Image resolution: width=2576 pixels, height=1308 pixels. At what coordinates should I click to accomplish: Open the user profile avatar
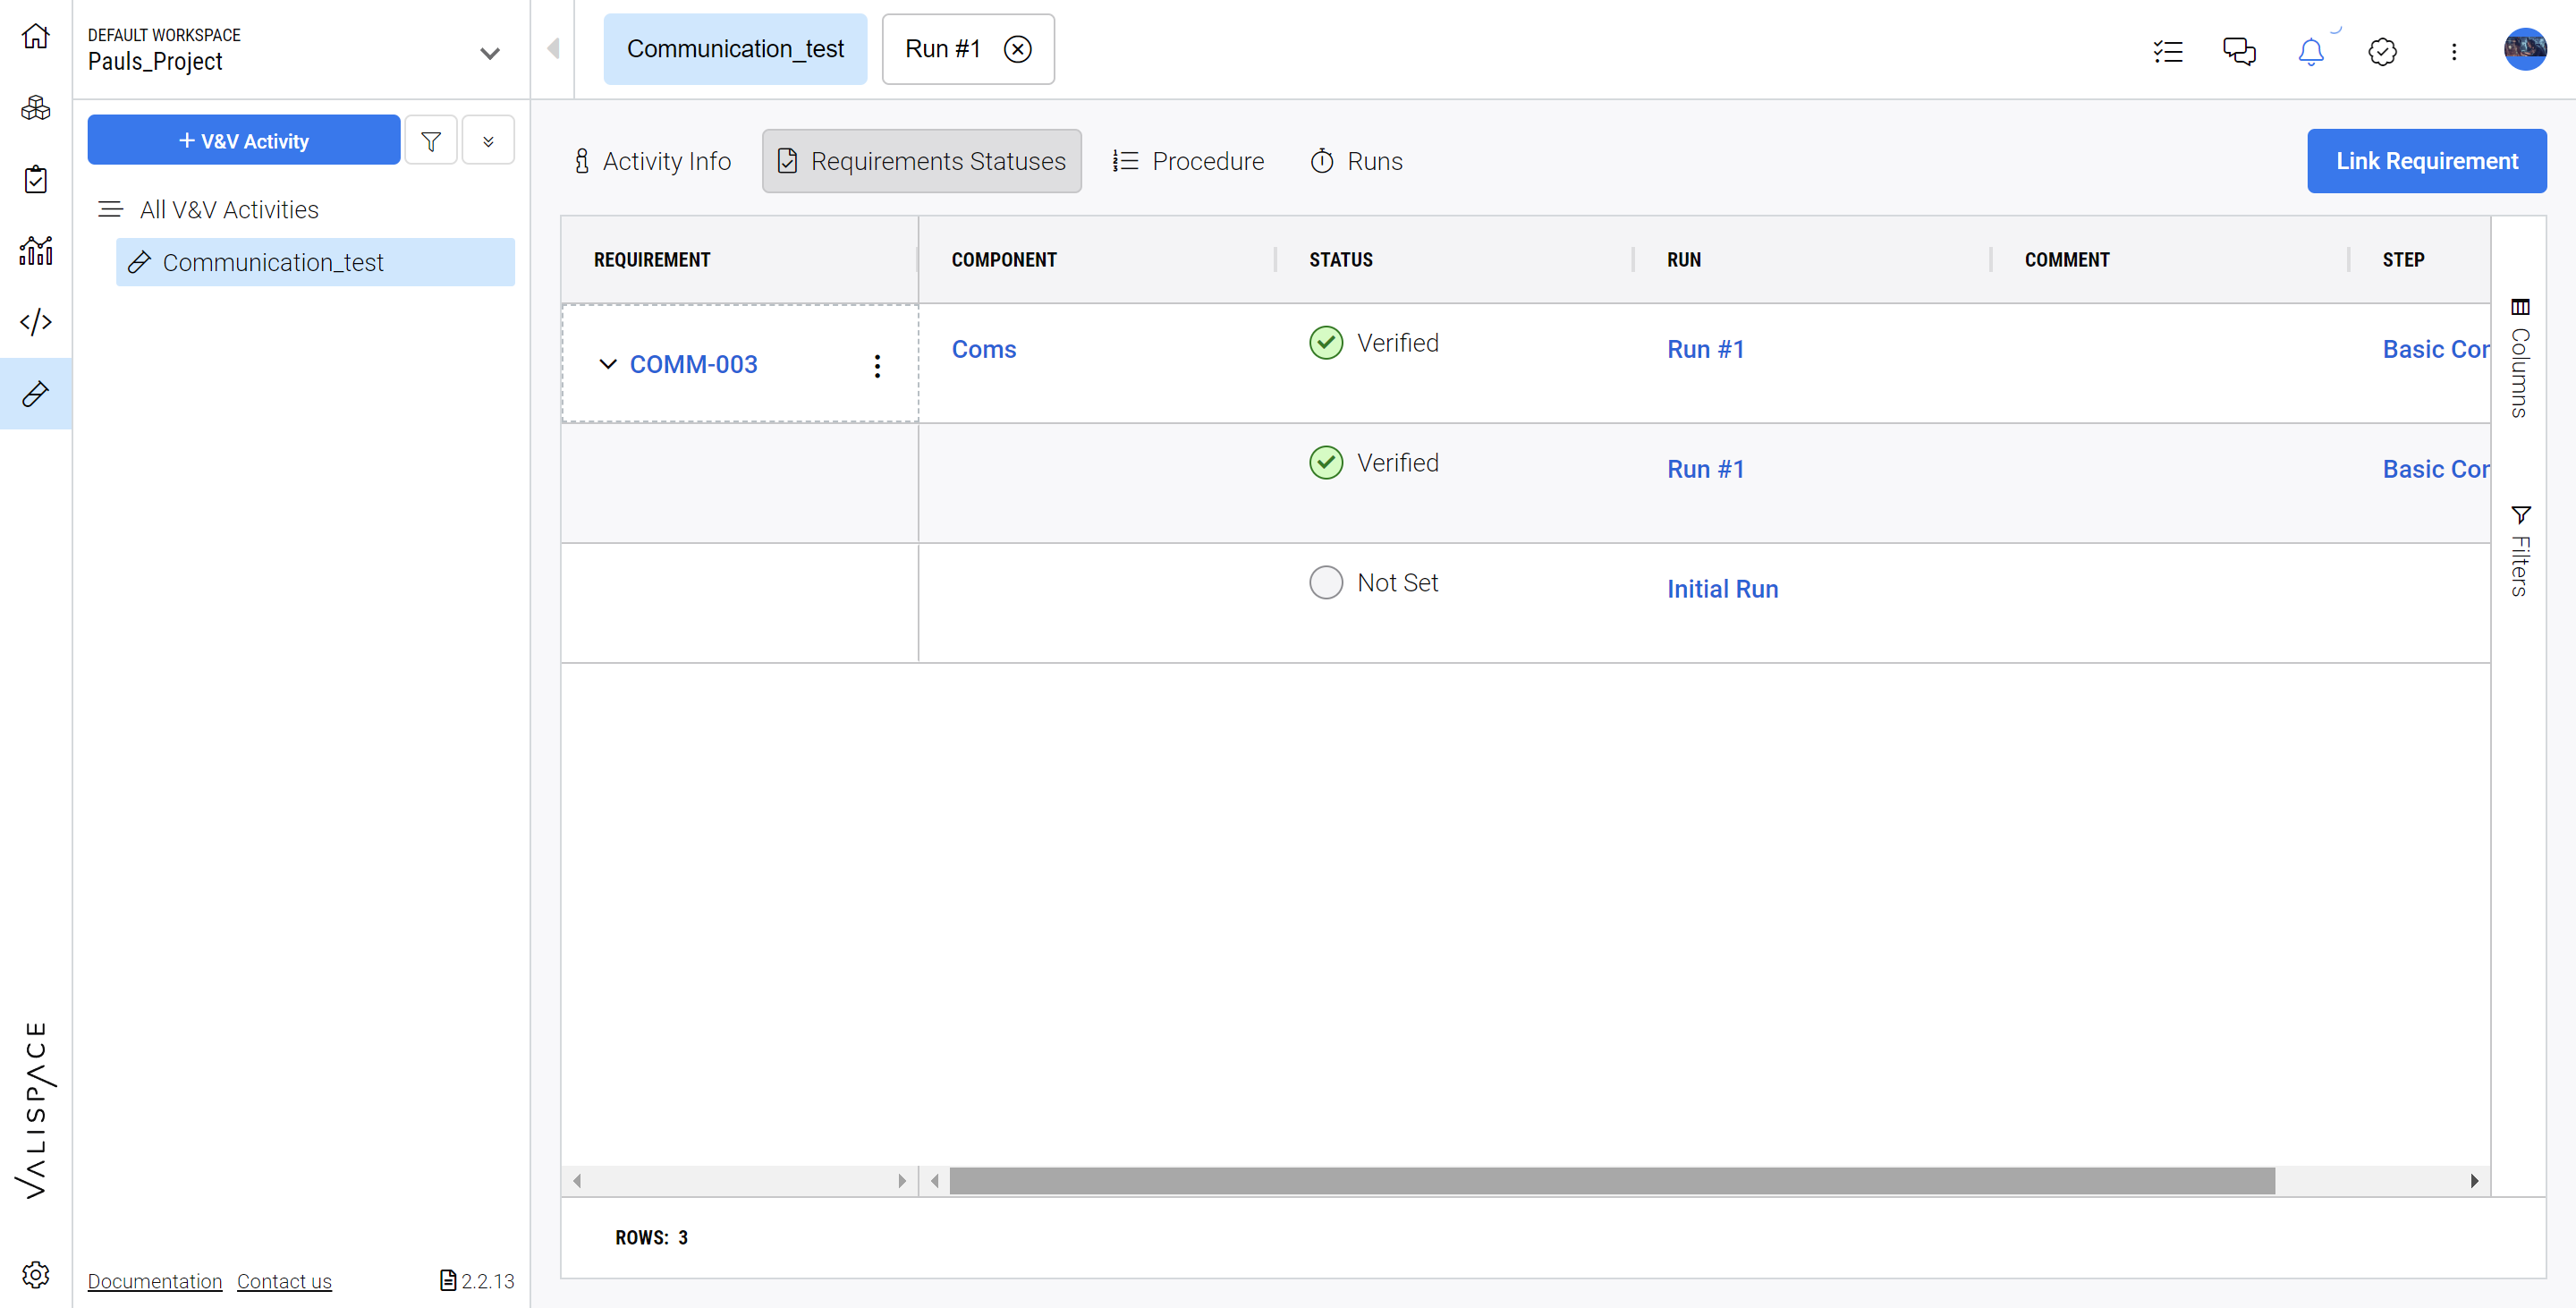pos(2525,49)
